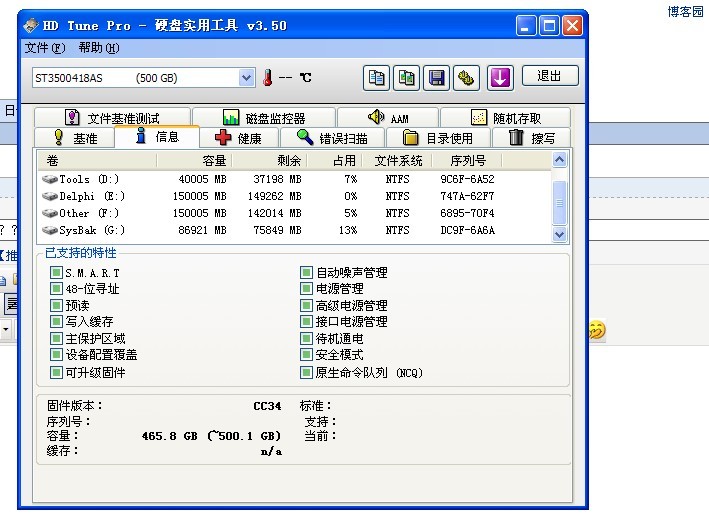This screenshot has height=532, width=709.
Task: Select serial number 747A-62F7
Action: click(468, 196)
